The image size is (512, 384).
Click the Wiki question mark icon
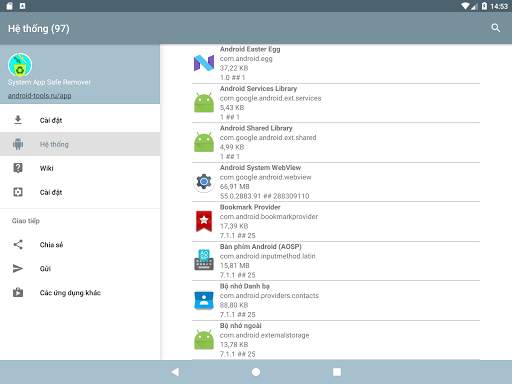click(18, 168)
